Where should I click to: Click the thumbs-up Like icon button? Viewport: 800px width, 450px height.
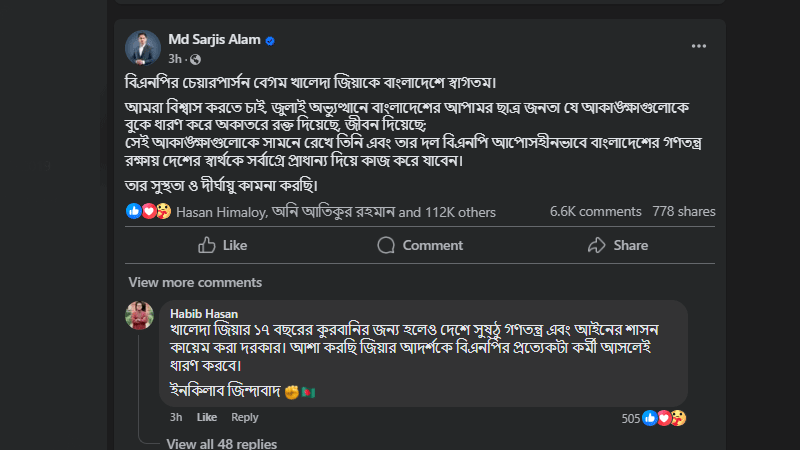(207, 245)
